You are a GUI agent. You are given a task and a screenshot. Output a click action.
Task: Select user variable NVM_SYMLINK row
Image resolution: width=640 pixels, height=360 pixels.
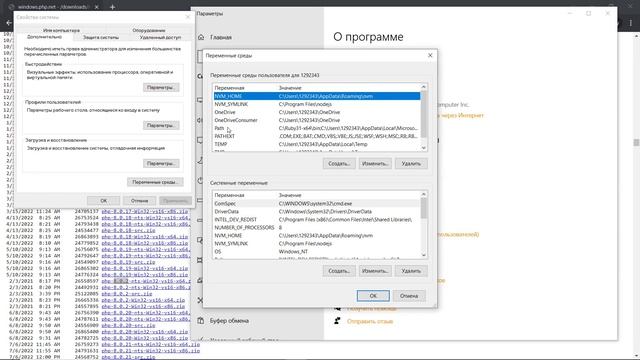tap(317, 104)
